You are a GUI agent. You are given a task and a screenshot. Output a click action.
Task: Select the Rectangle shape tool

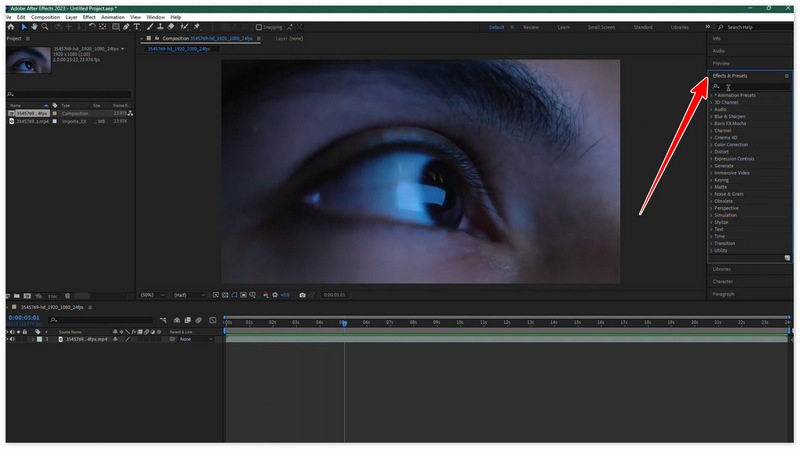pos(116,27)
